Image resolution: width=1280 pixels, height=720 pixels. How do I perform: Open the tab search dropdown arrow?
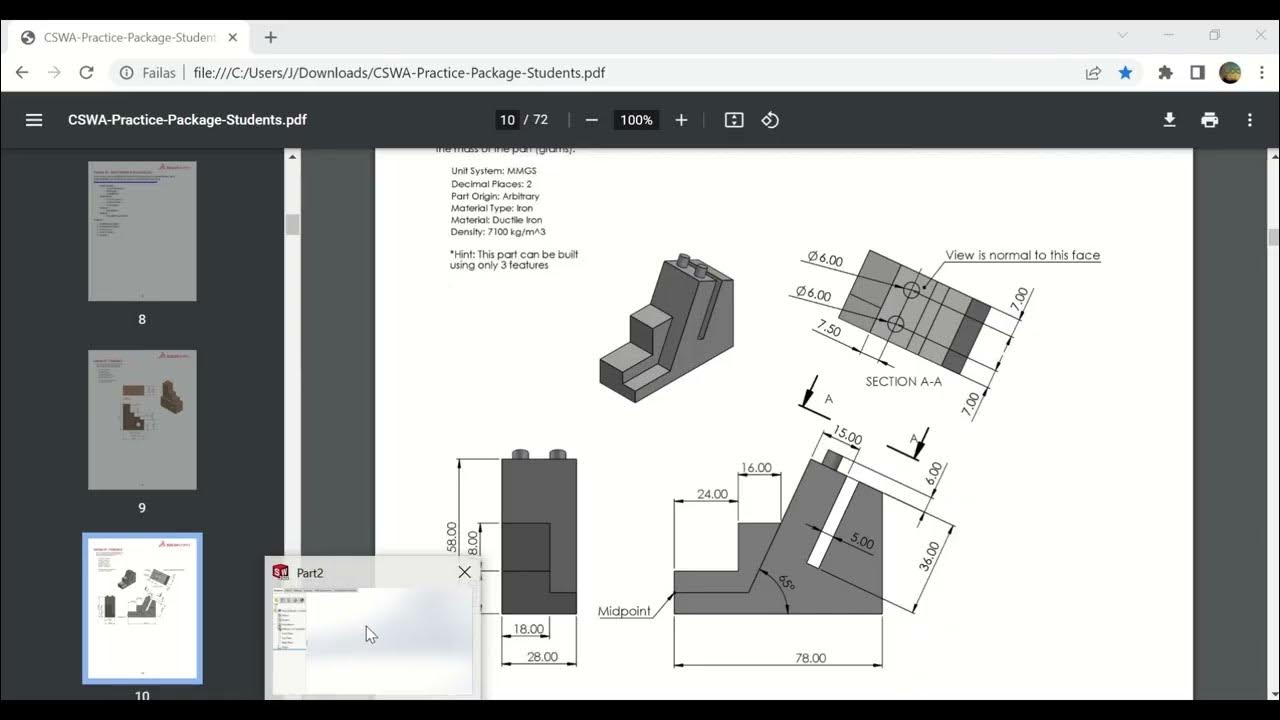pos(1122,35)
